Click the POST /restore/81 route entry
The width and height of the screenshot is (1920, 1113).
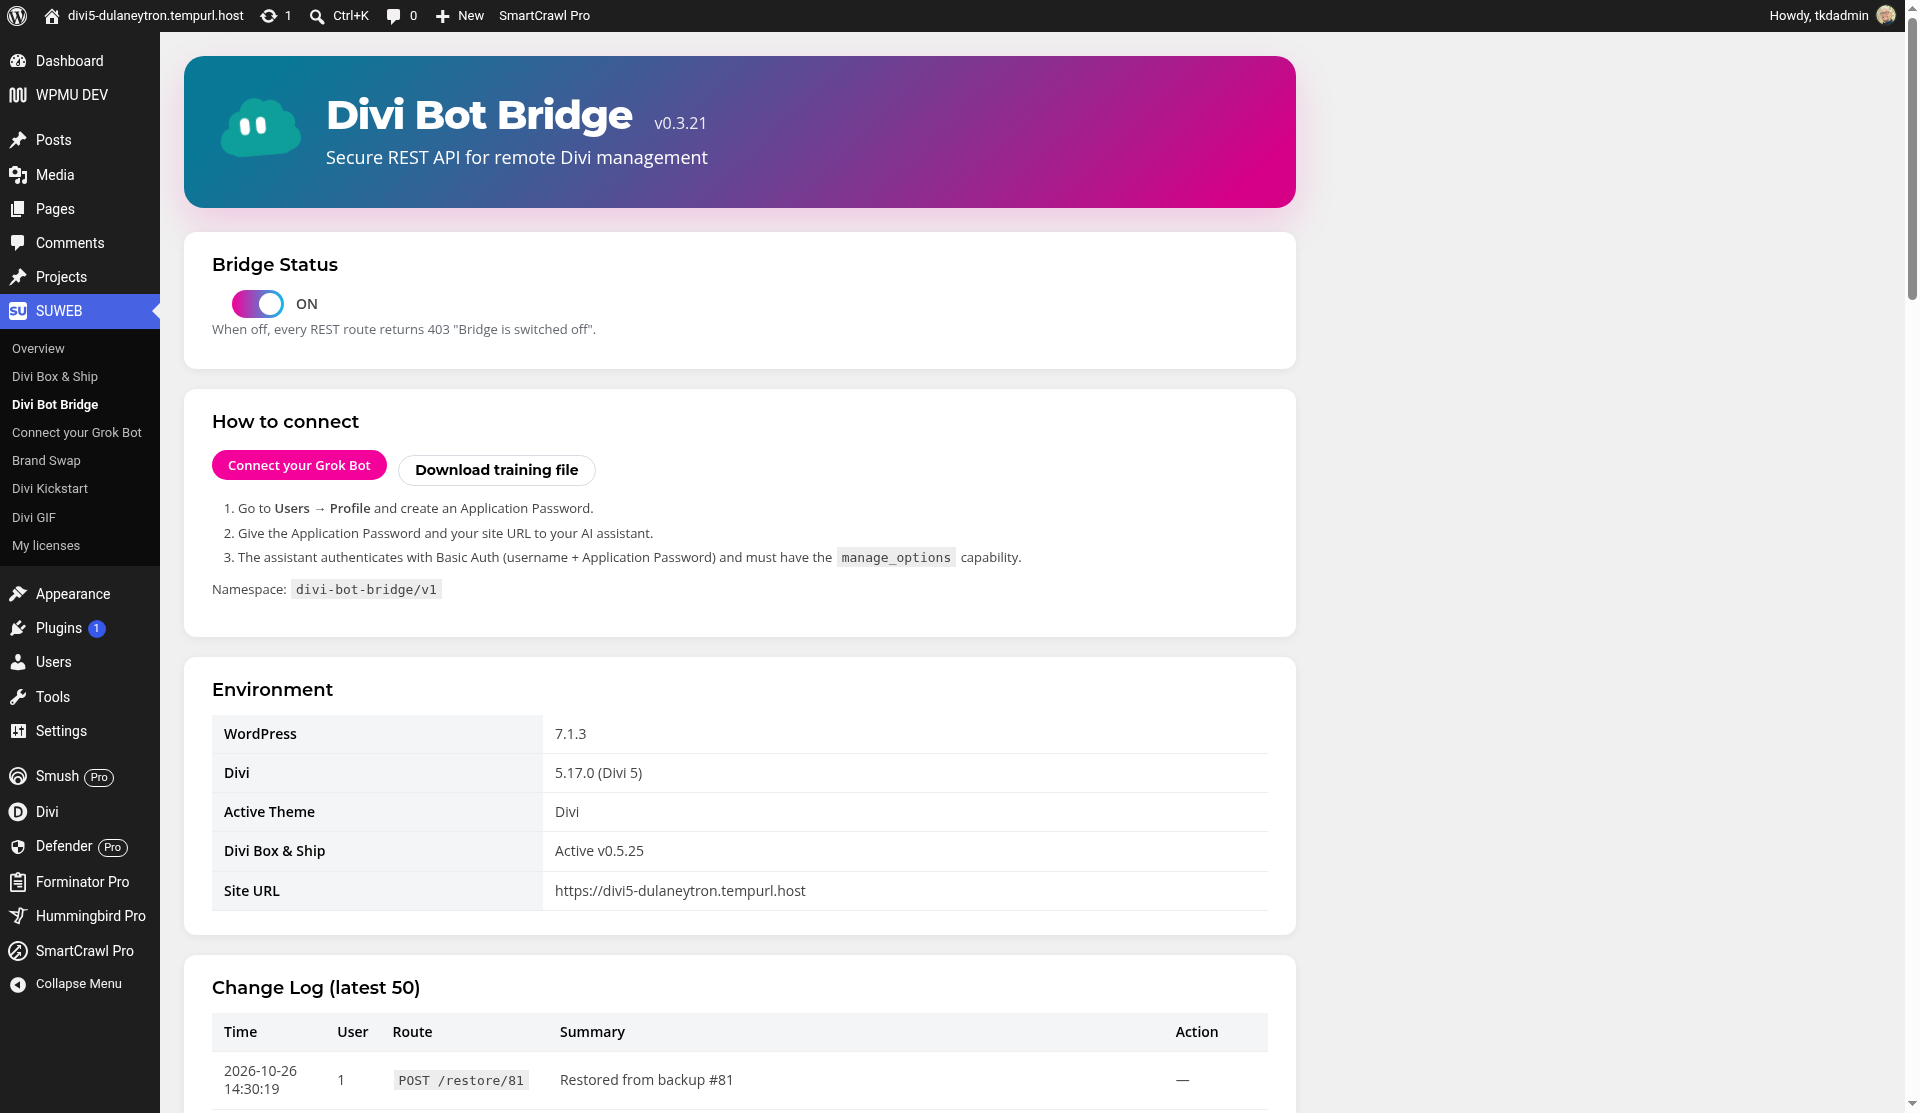click(461, 1081)
